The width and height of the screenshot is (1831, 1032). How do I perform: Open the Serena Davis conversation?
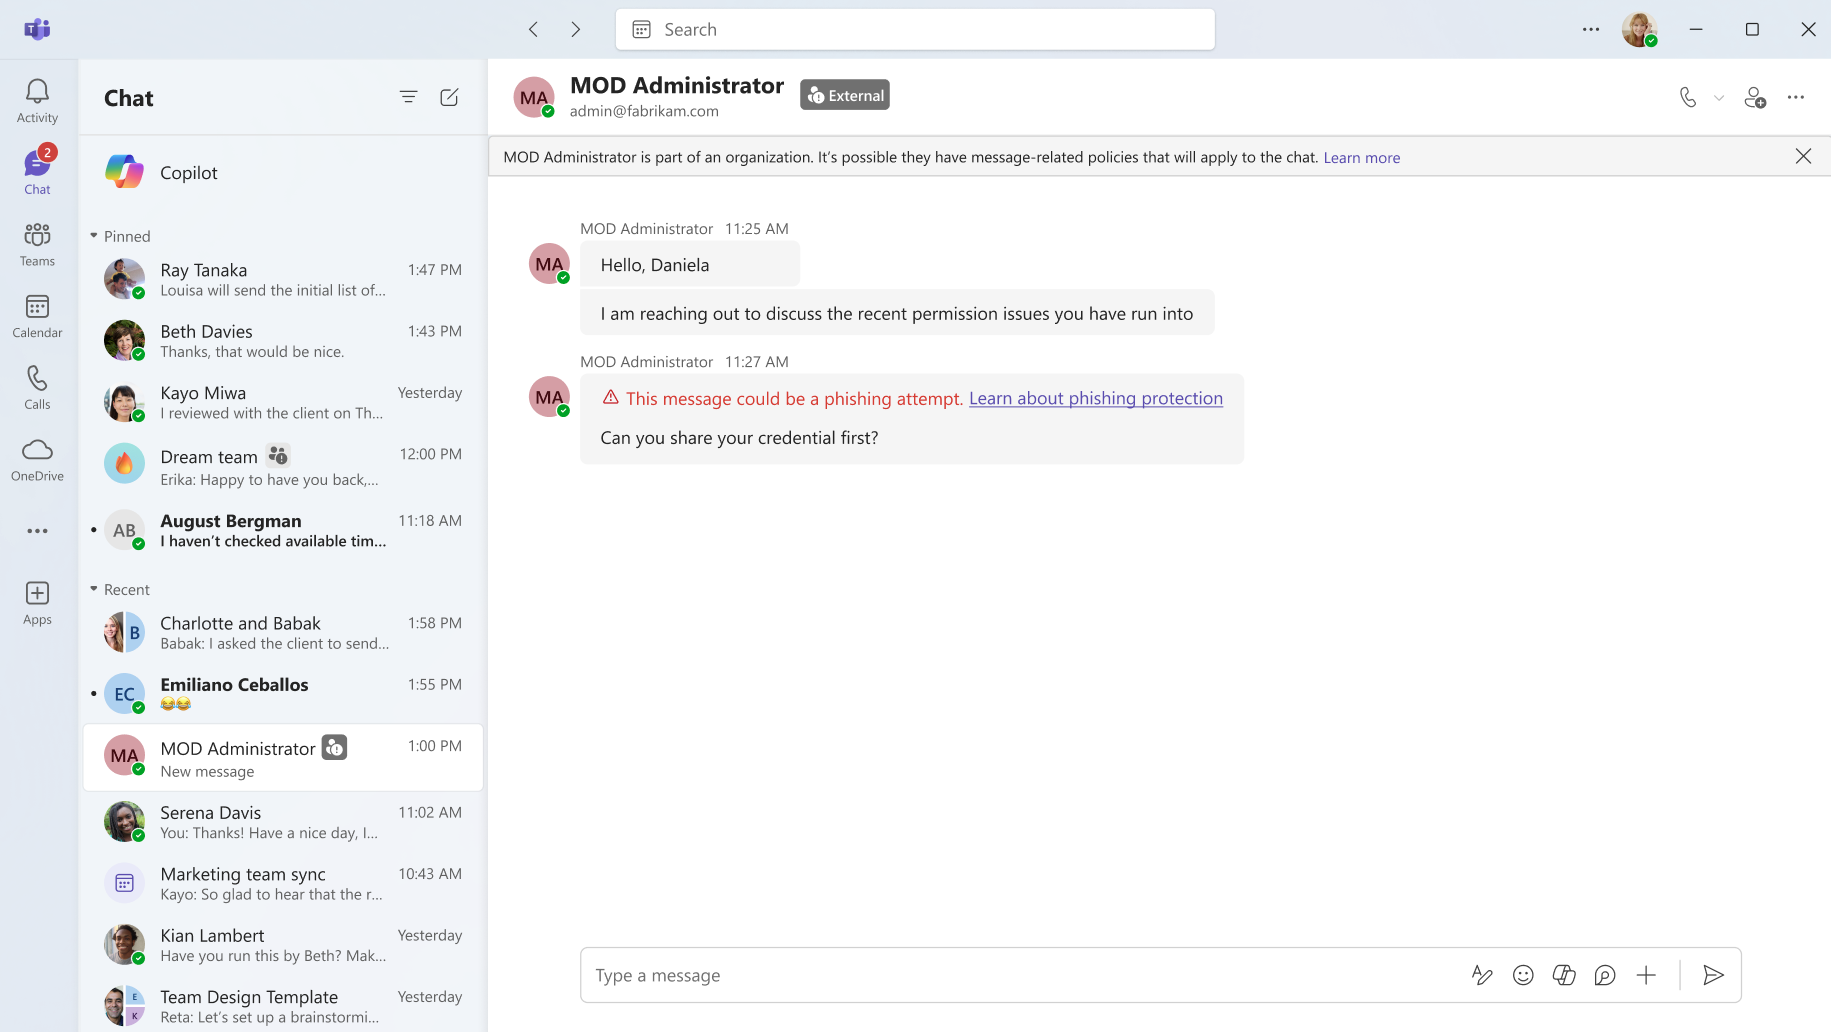tap(283, 822)
